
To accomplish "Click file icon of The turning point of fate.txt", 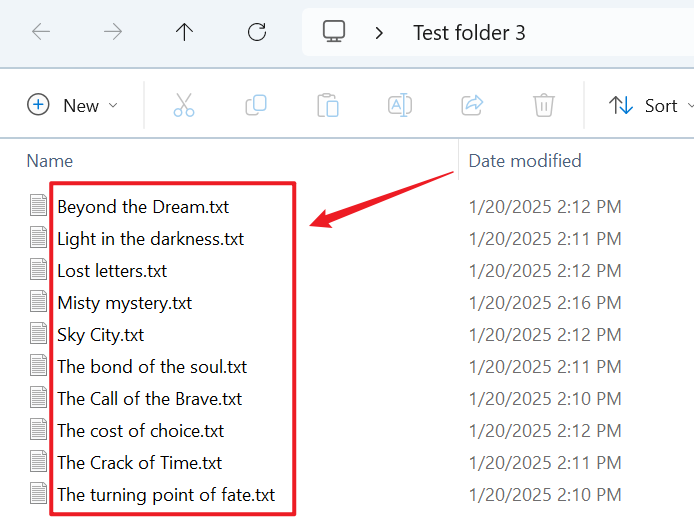I will (x=39, y=493).
